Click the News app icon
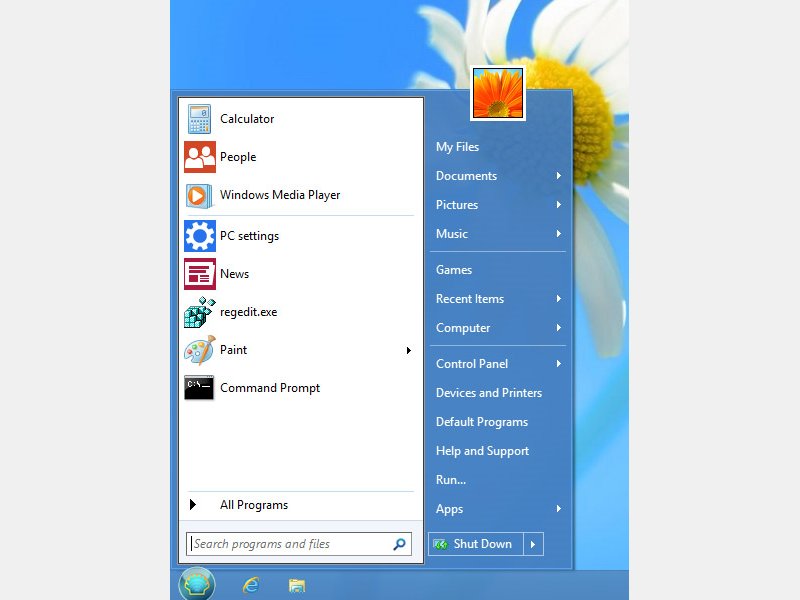 199,274
